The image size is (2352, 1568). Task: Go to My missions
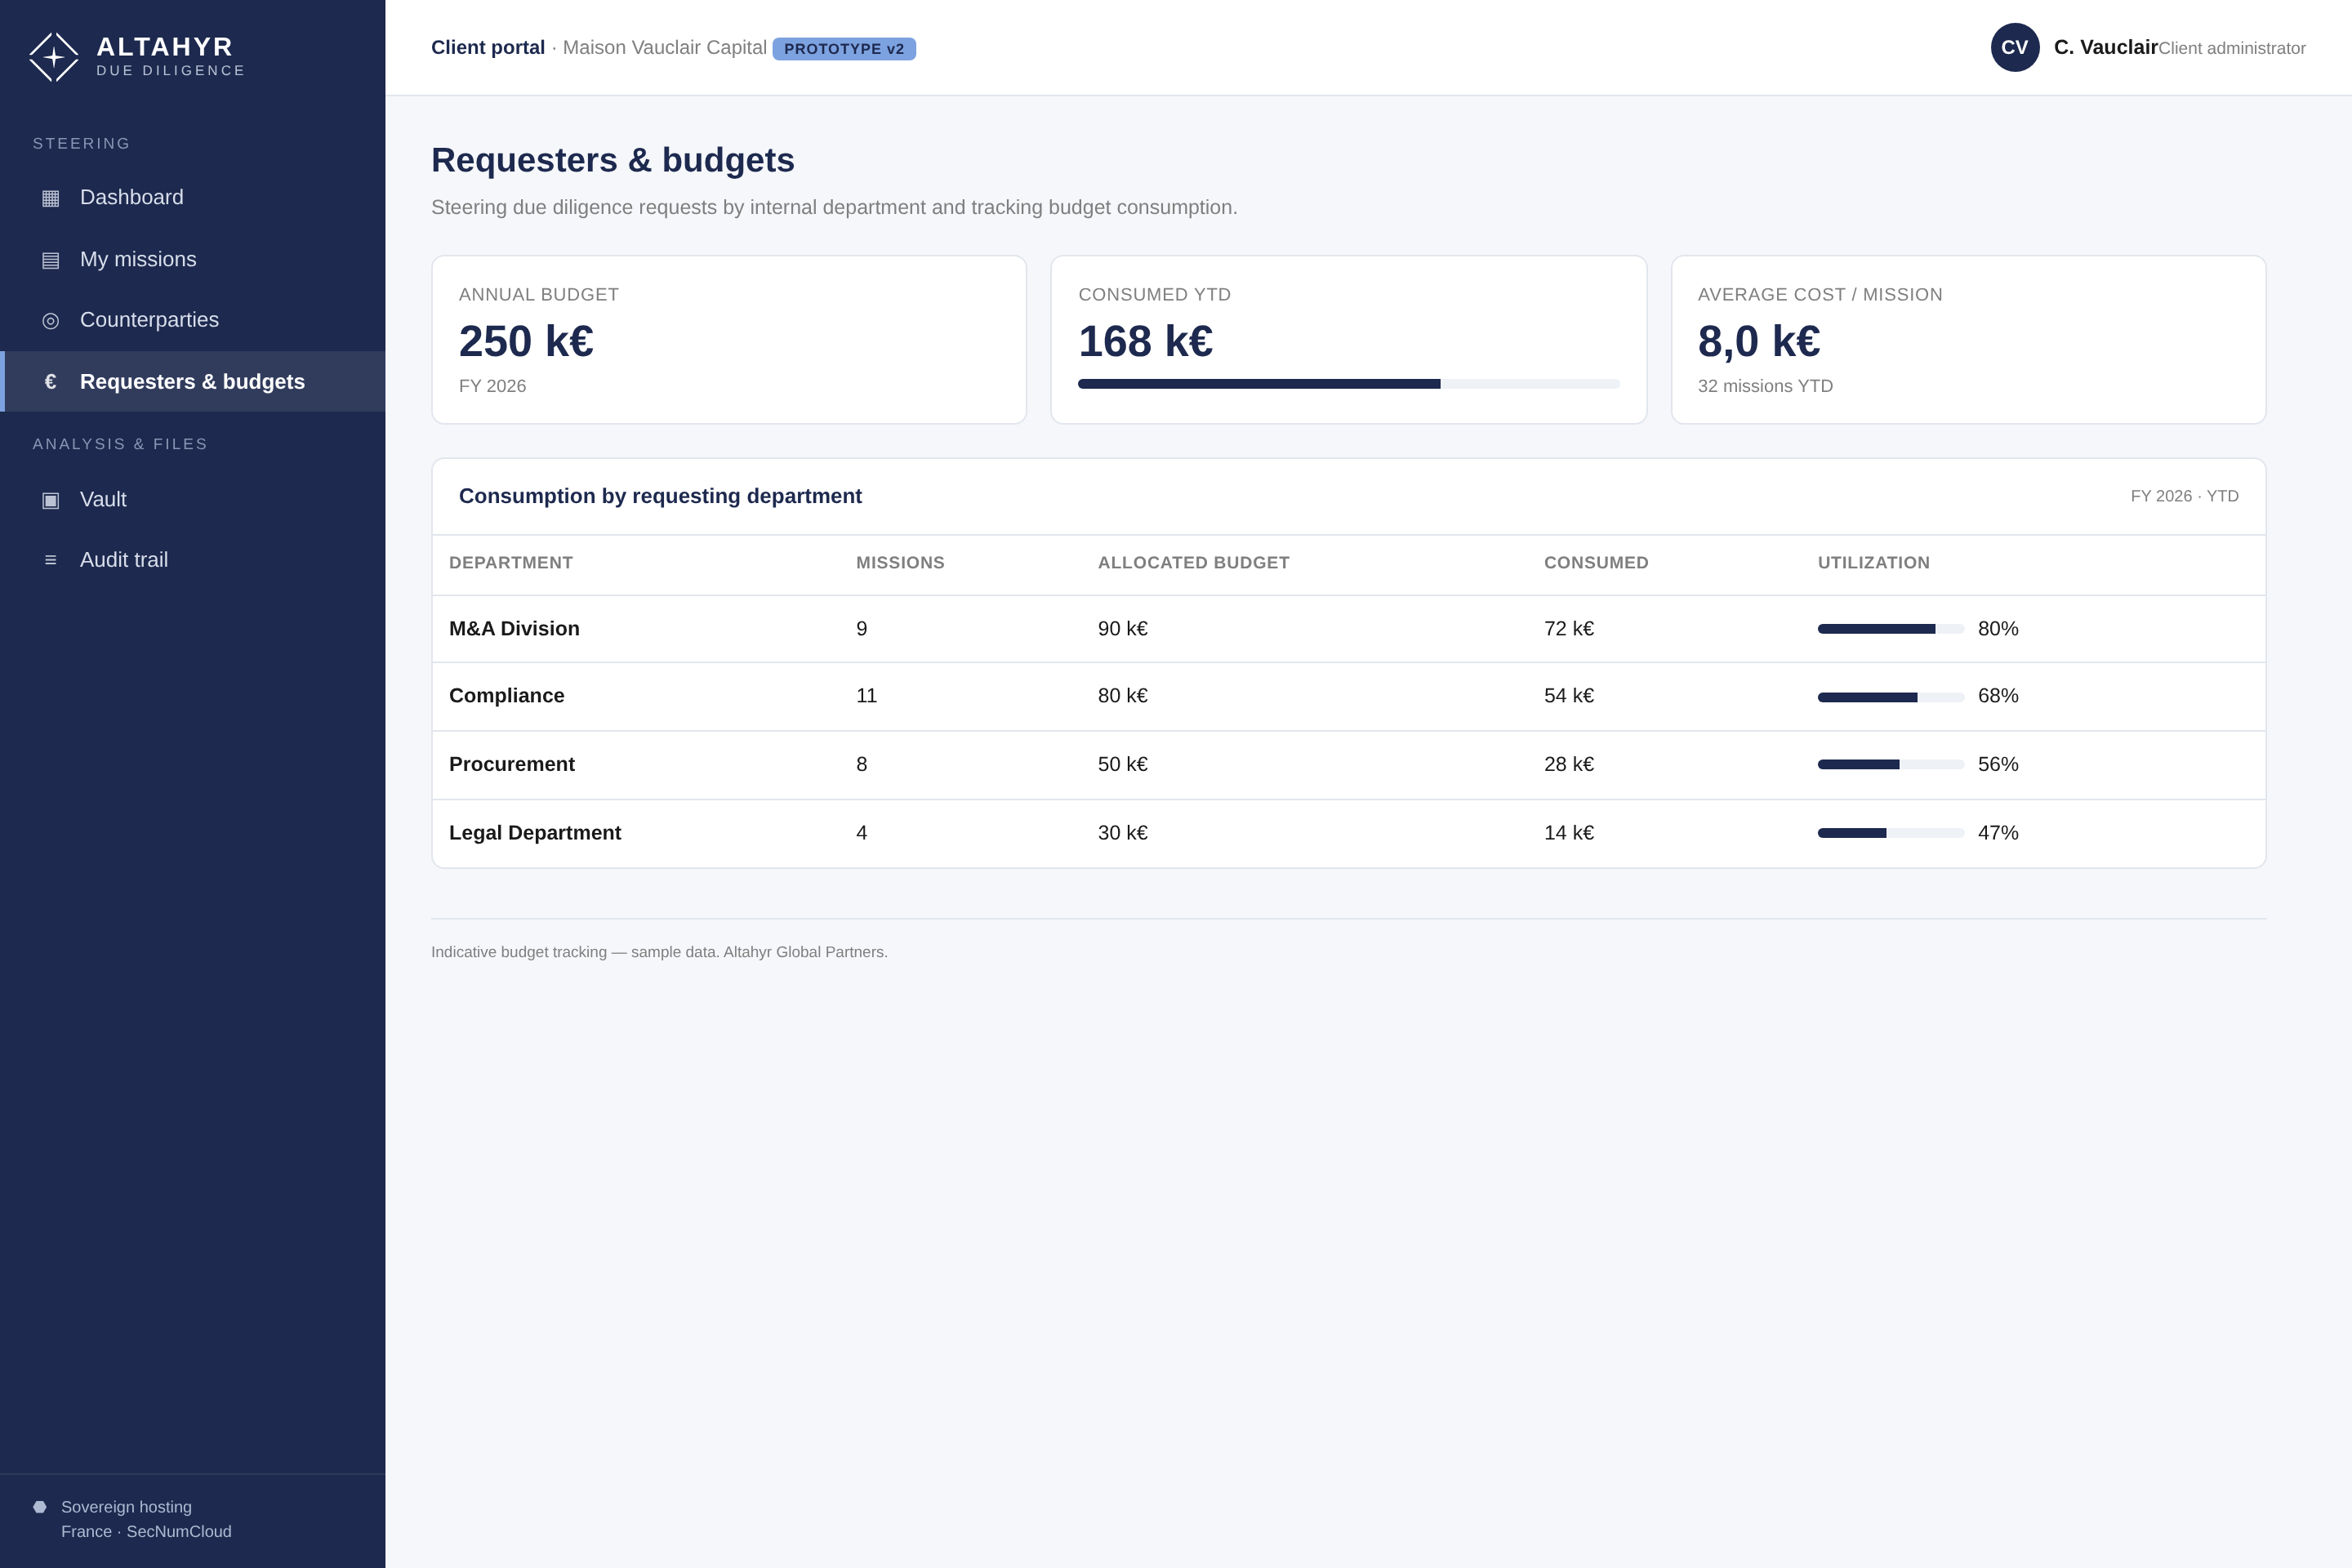[x=193, y=259]
